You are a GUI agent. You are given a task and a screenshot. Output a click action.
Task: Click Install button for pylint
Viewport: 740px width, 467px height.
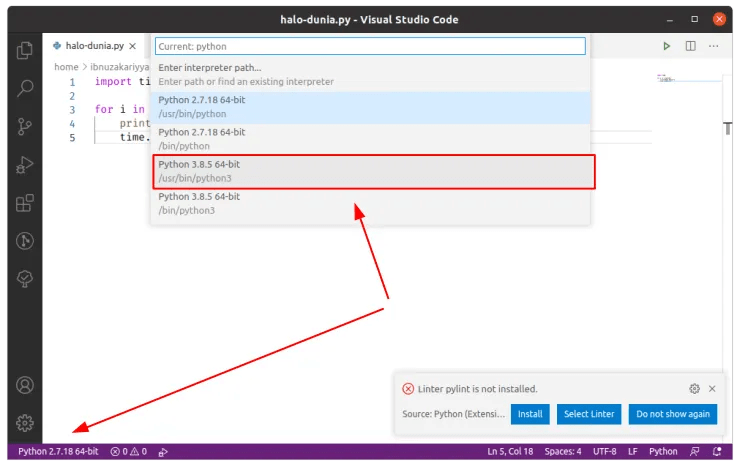click(x=530, y=414)
